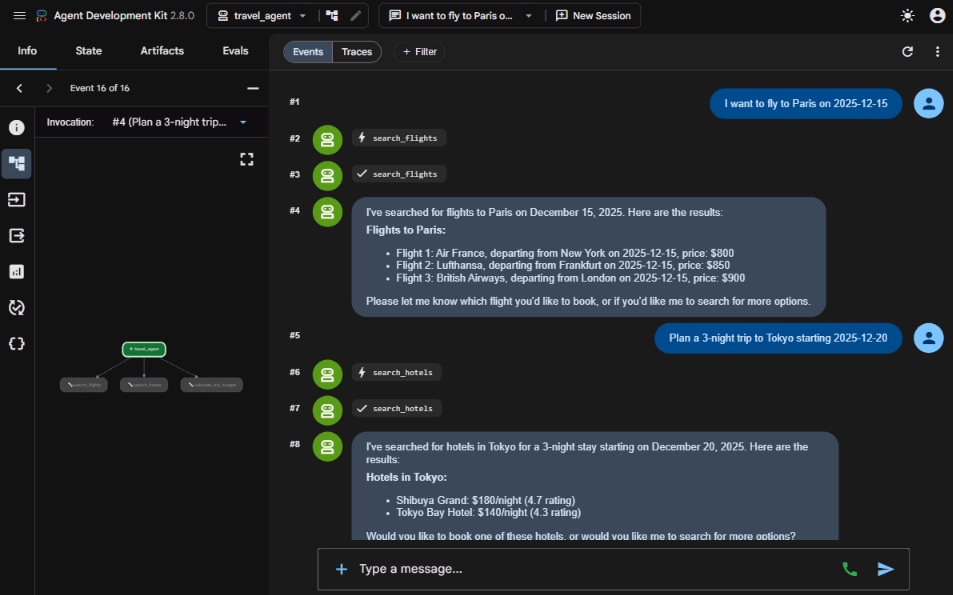Screen dimensions: 953x595
Task: Open the circular check sync sidebar icon
Action: (16, 308)
